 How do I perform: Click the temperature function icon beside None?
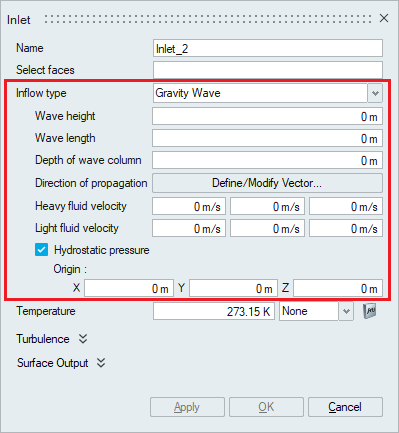(x=370, y=311)
